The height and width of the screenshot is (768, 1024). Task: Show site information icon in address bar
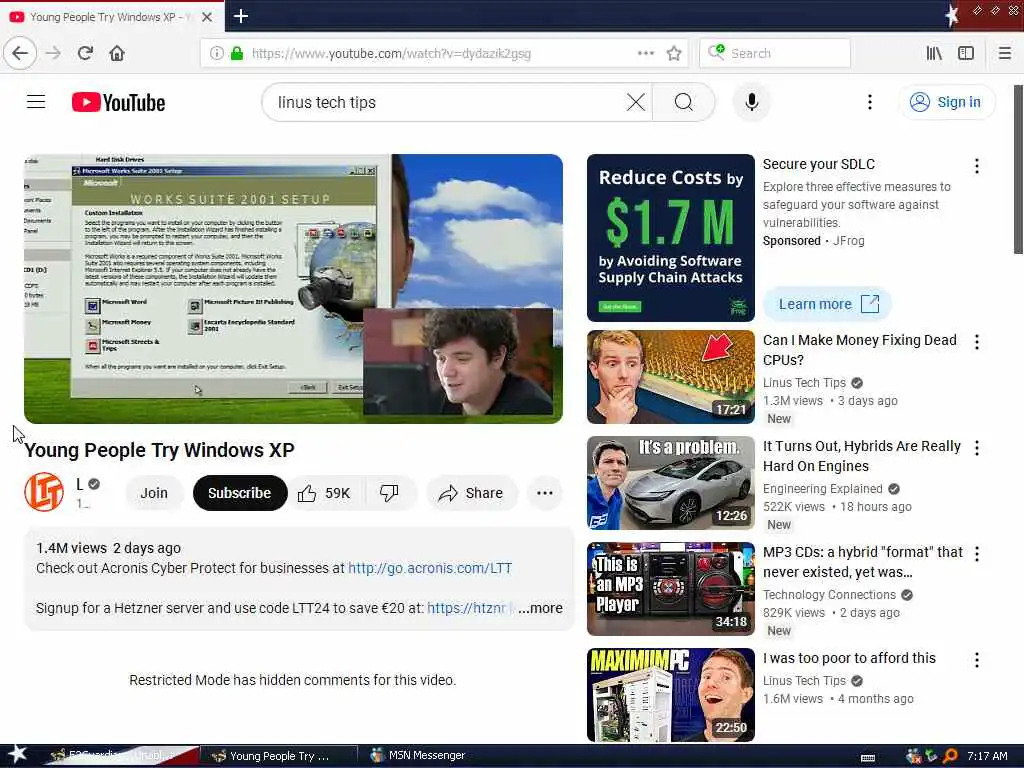[x=216, y=53]
